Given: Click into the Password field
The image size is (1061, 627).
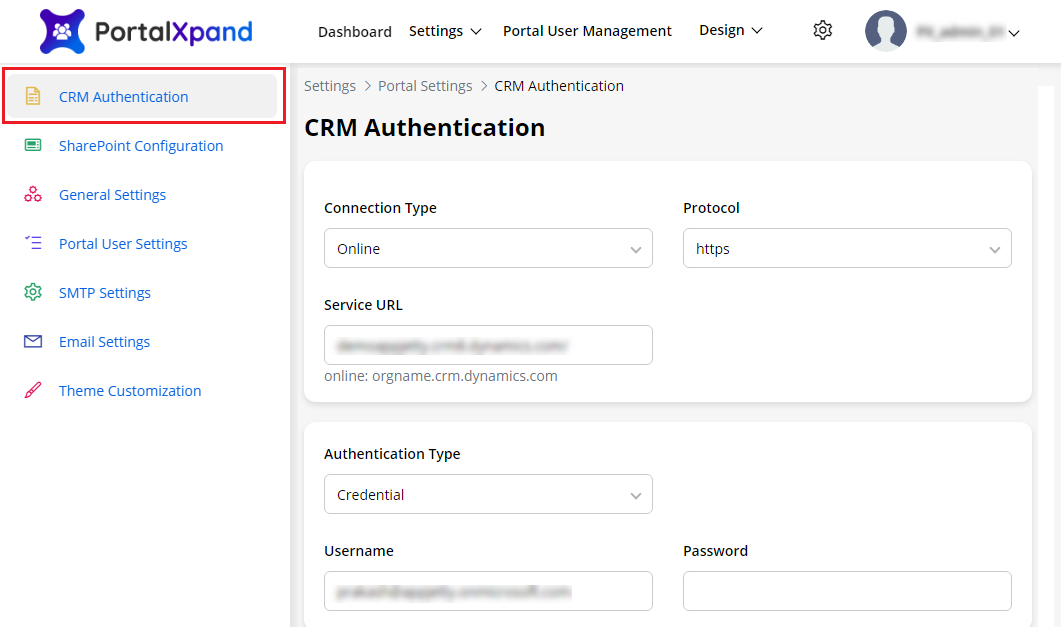Looking at the screenshot, I should click(846, 591).
